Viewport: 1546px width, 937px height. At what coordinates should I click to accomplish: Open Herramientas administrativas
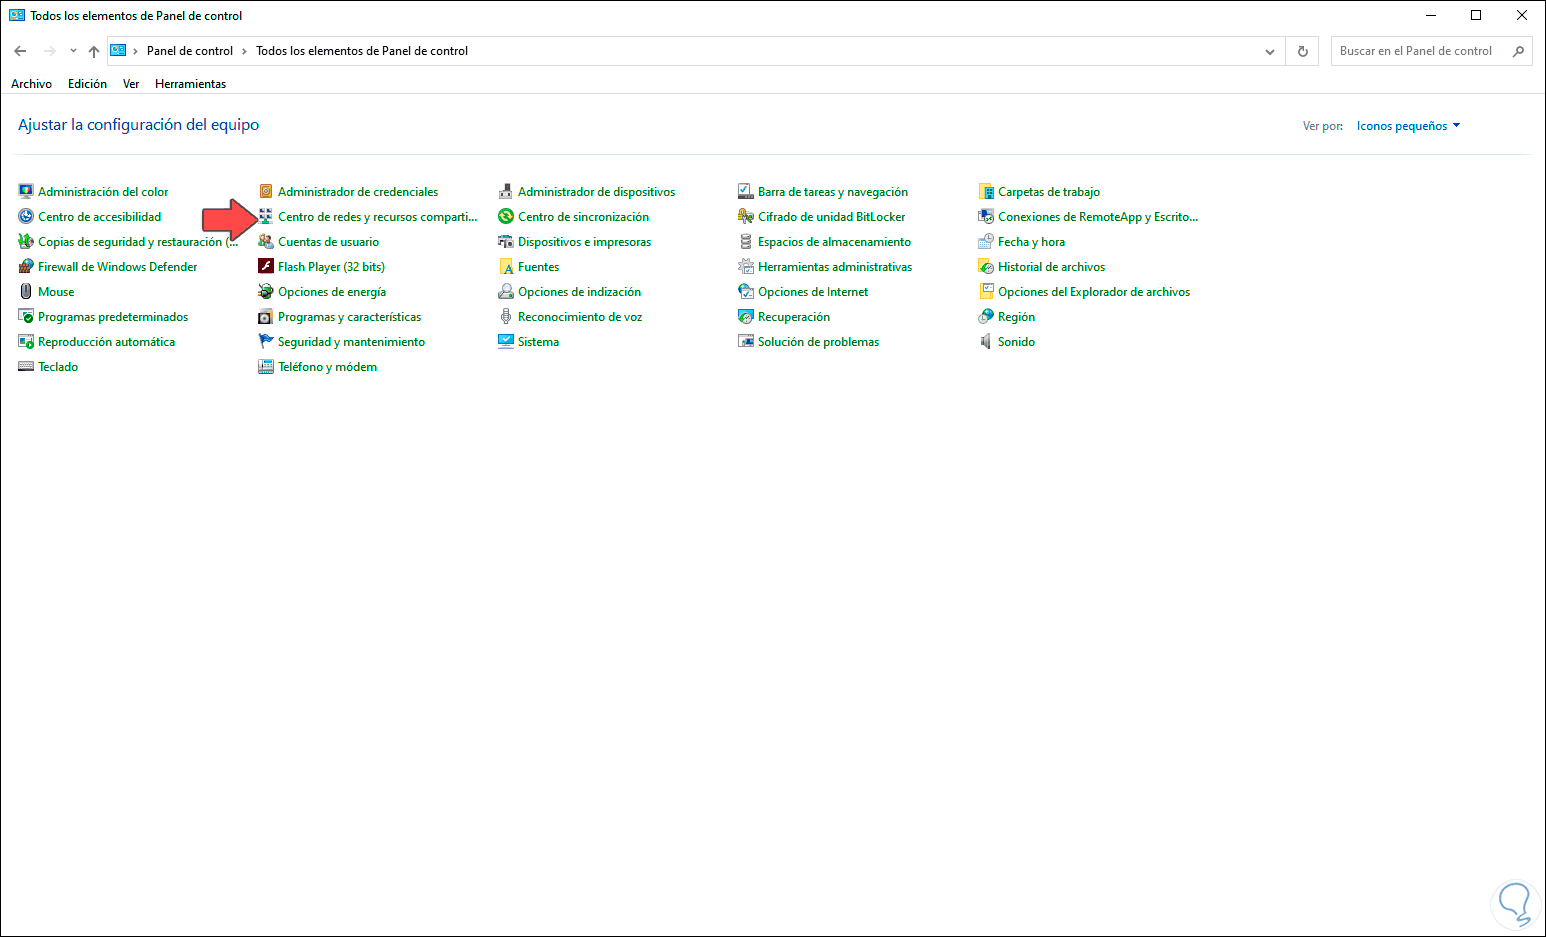click(x=834, y=266)
